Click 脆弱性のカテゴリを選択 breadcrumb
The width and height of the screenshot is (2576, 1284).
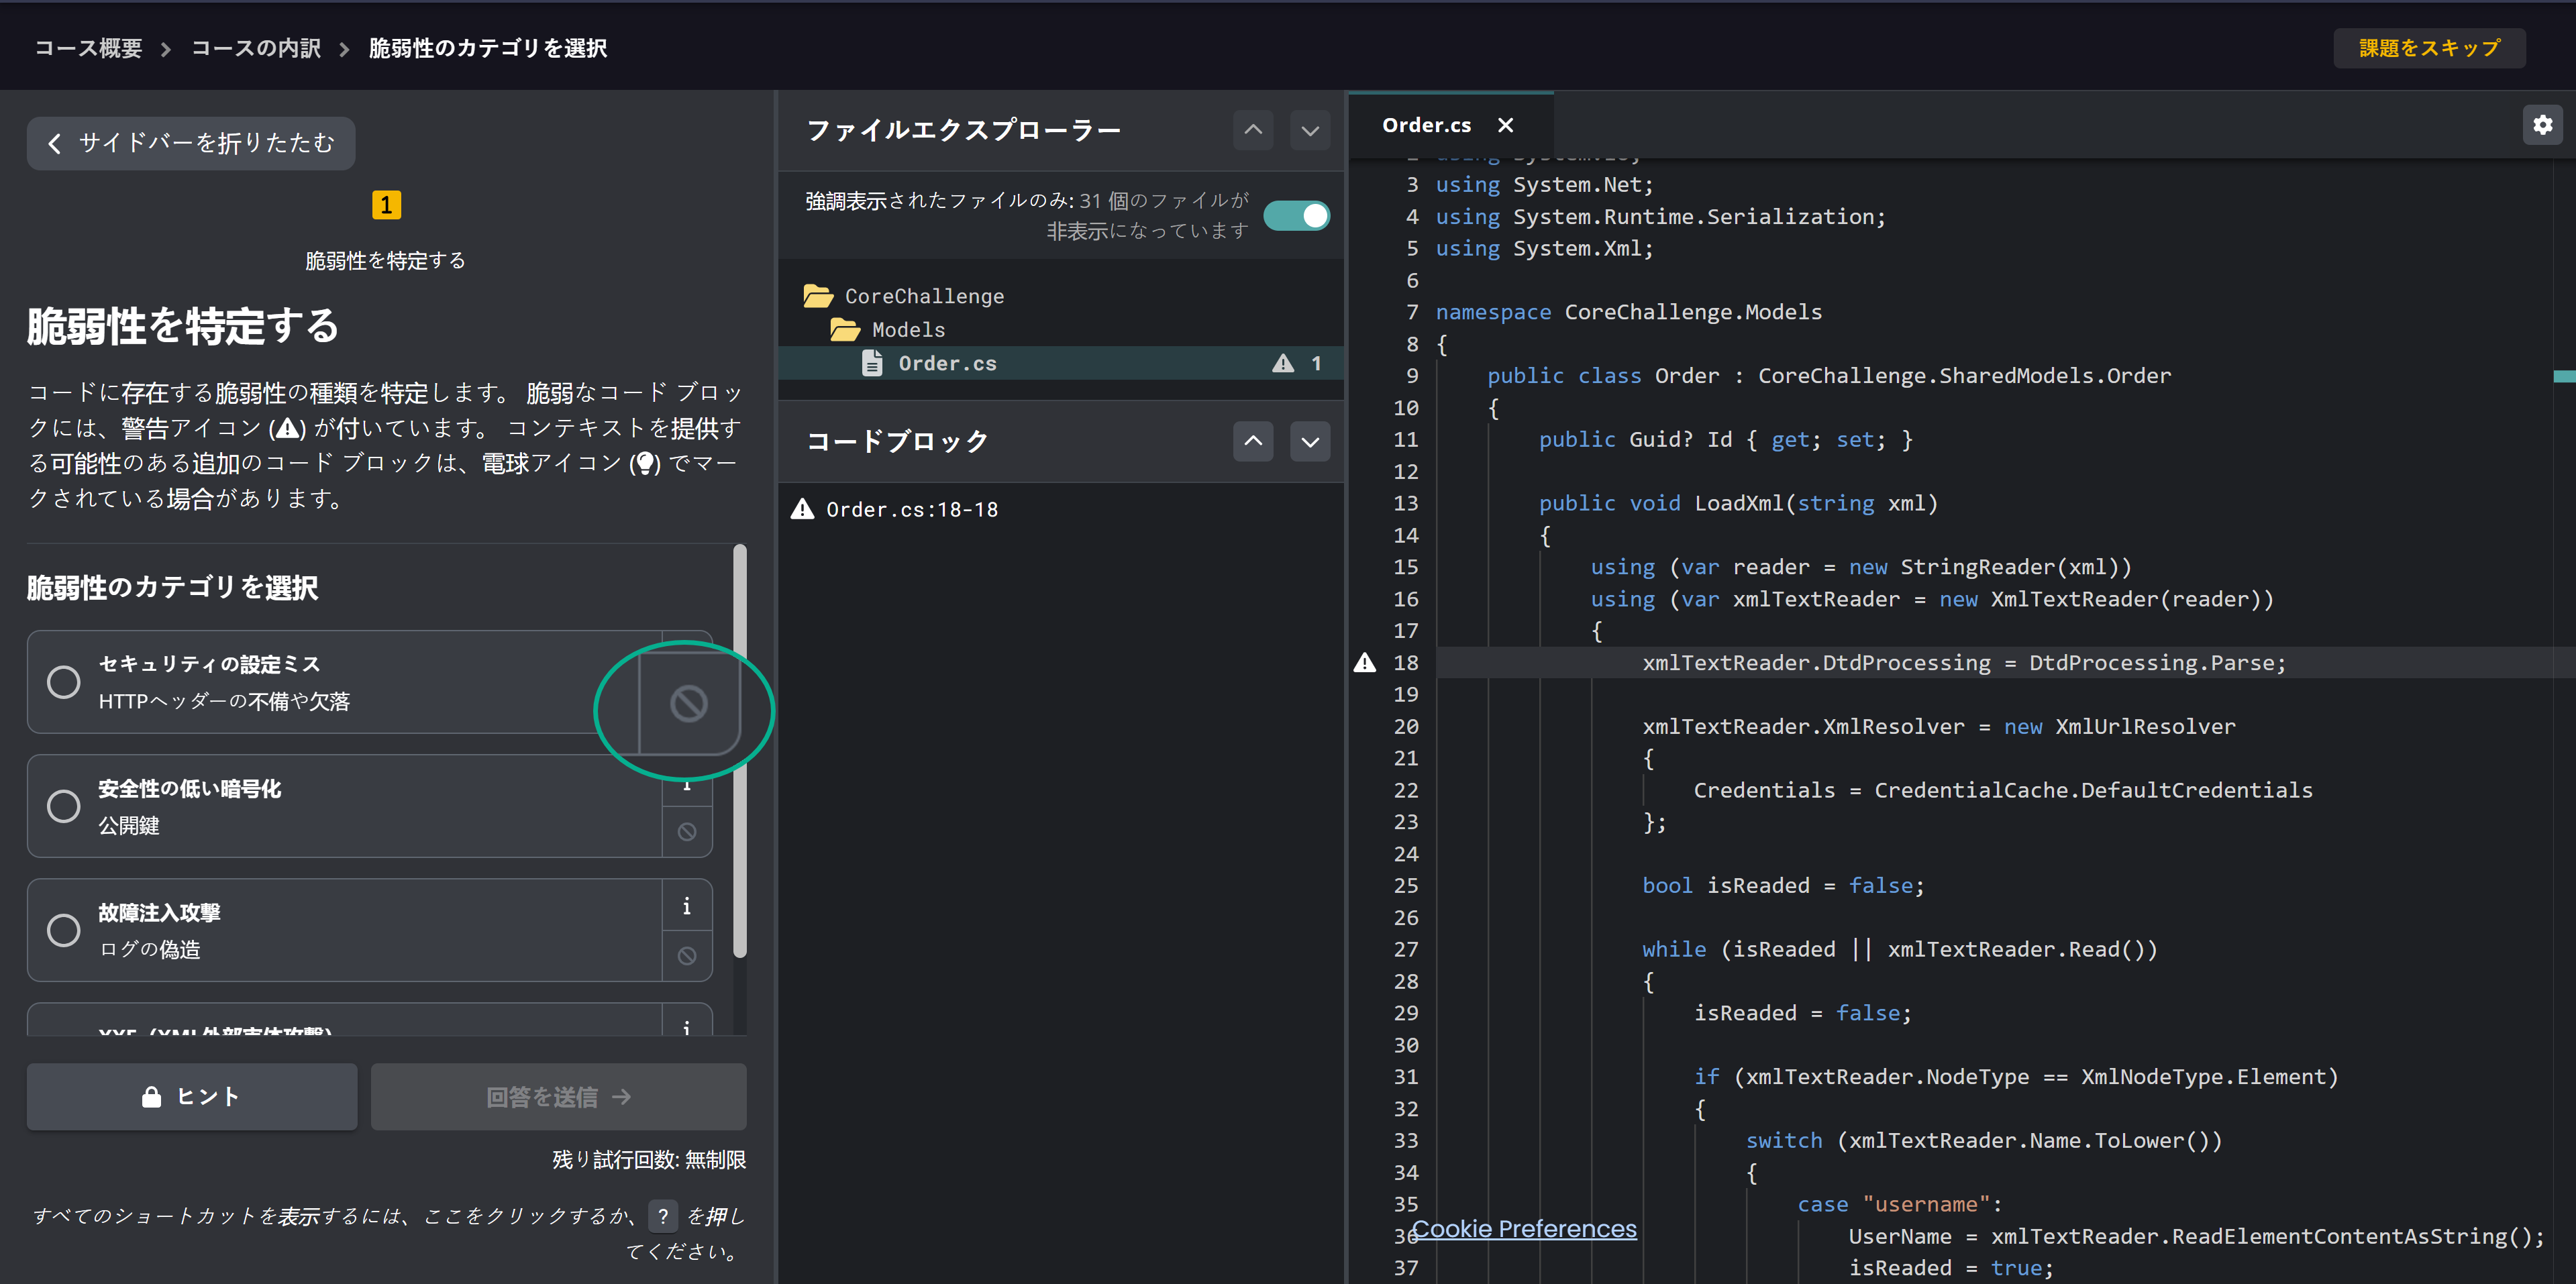coord(488,48)
